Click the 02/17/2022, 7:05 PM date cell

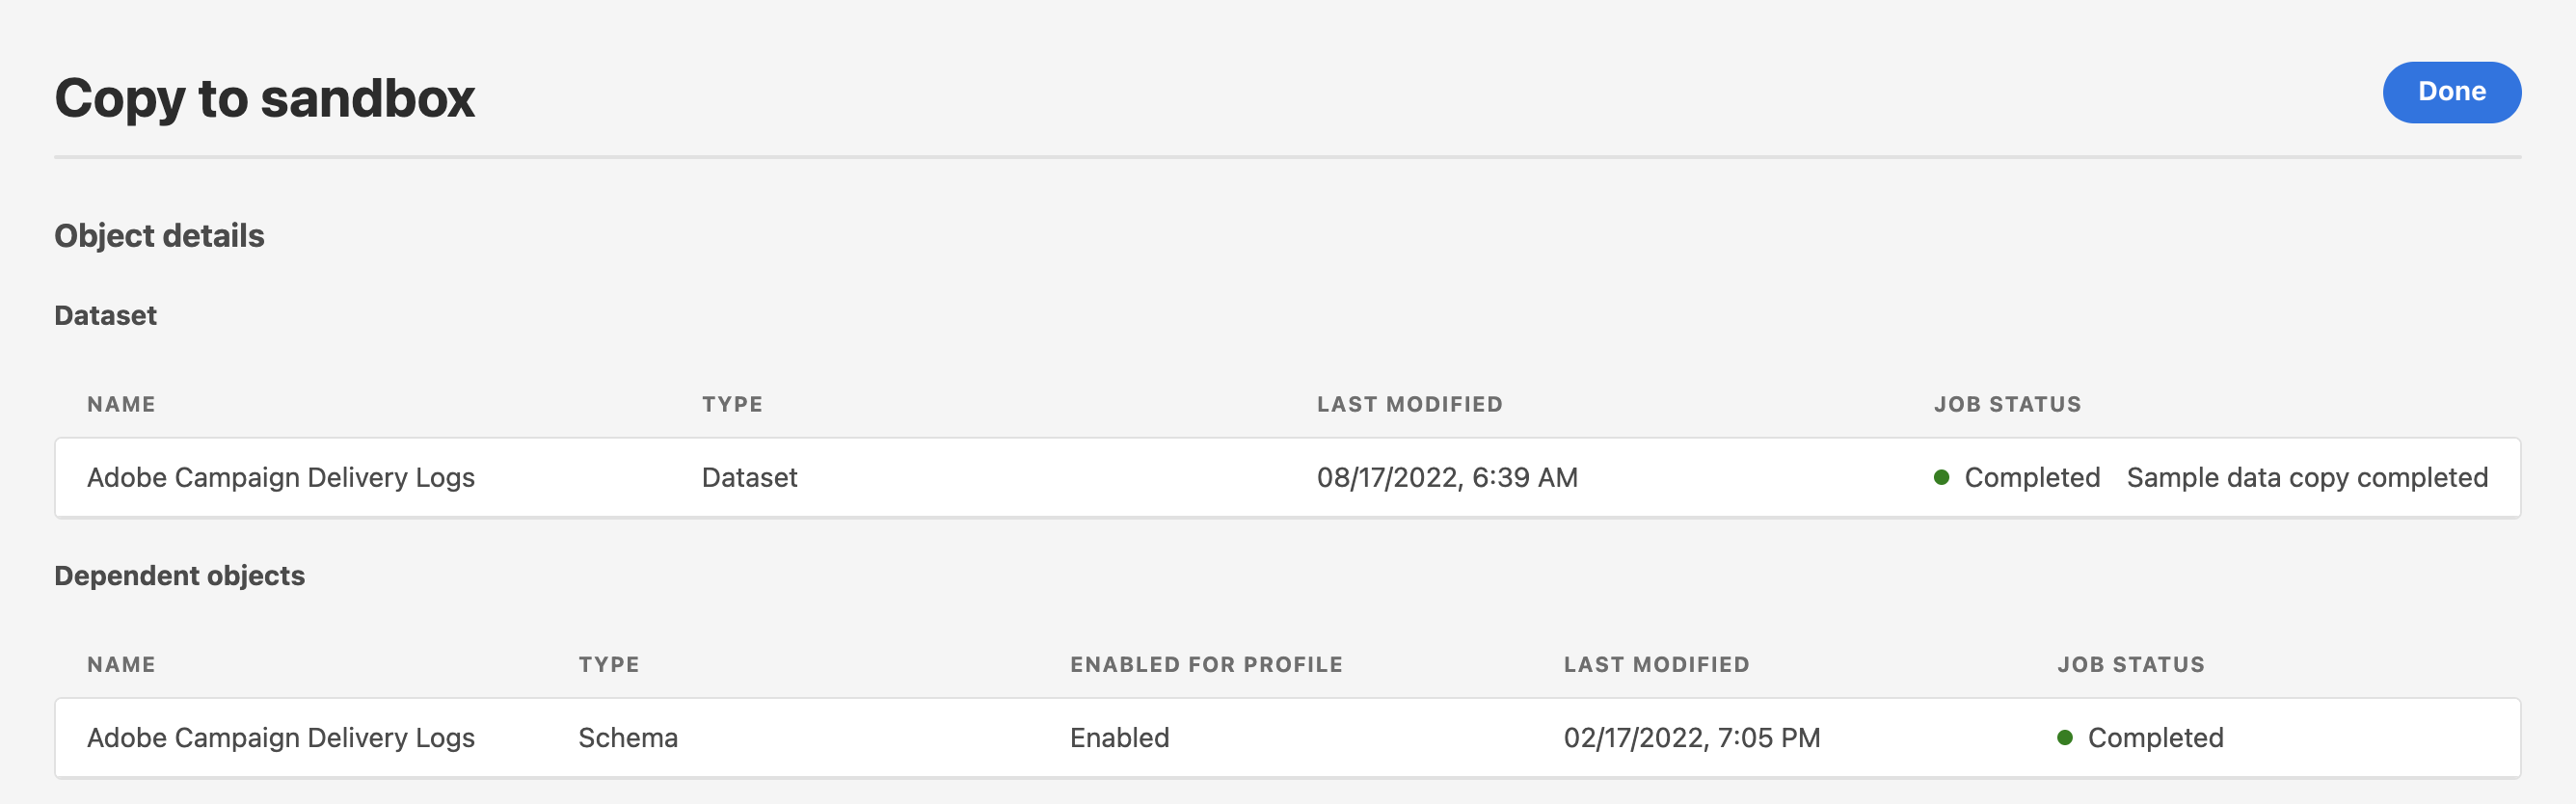[x=1691, y=737]
